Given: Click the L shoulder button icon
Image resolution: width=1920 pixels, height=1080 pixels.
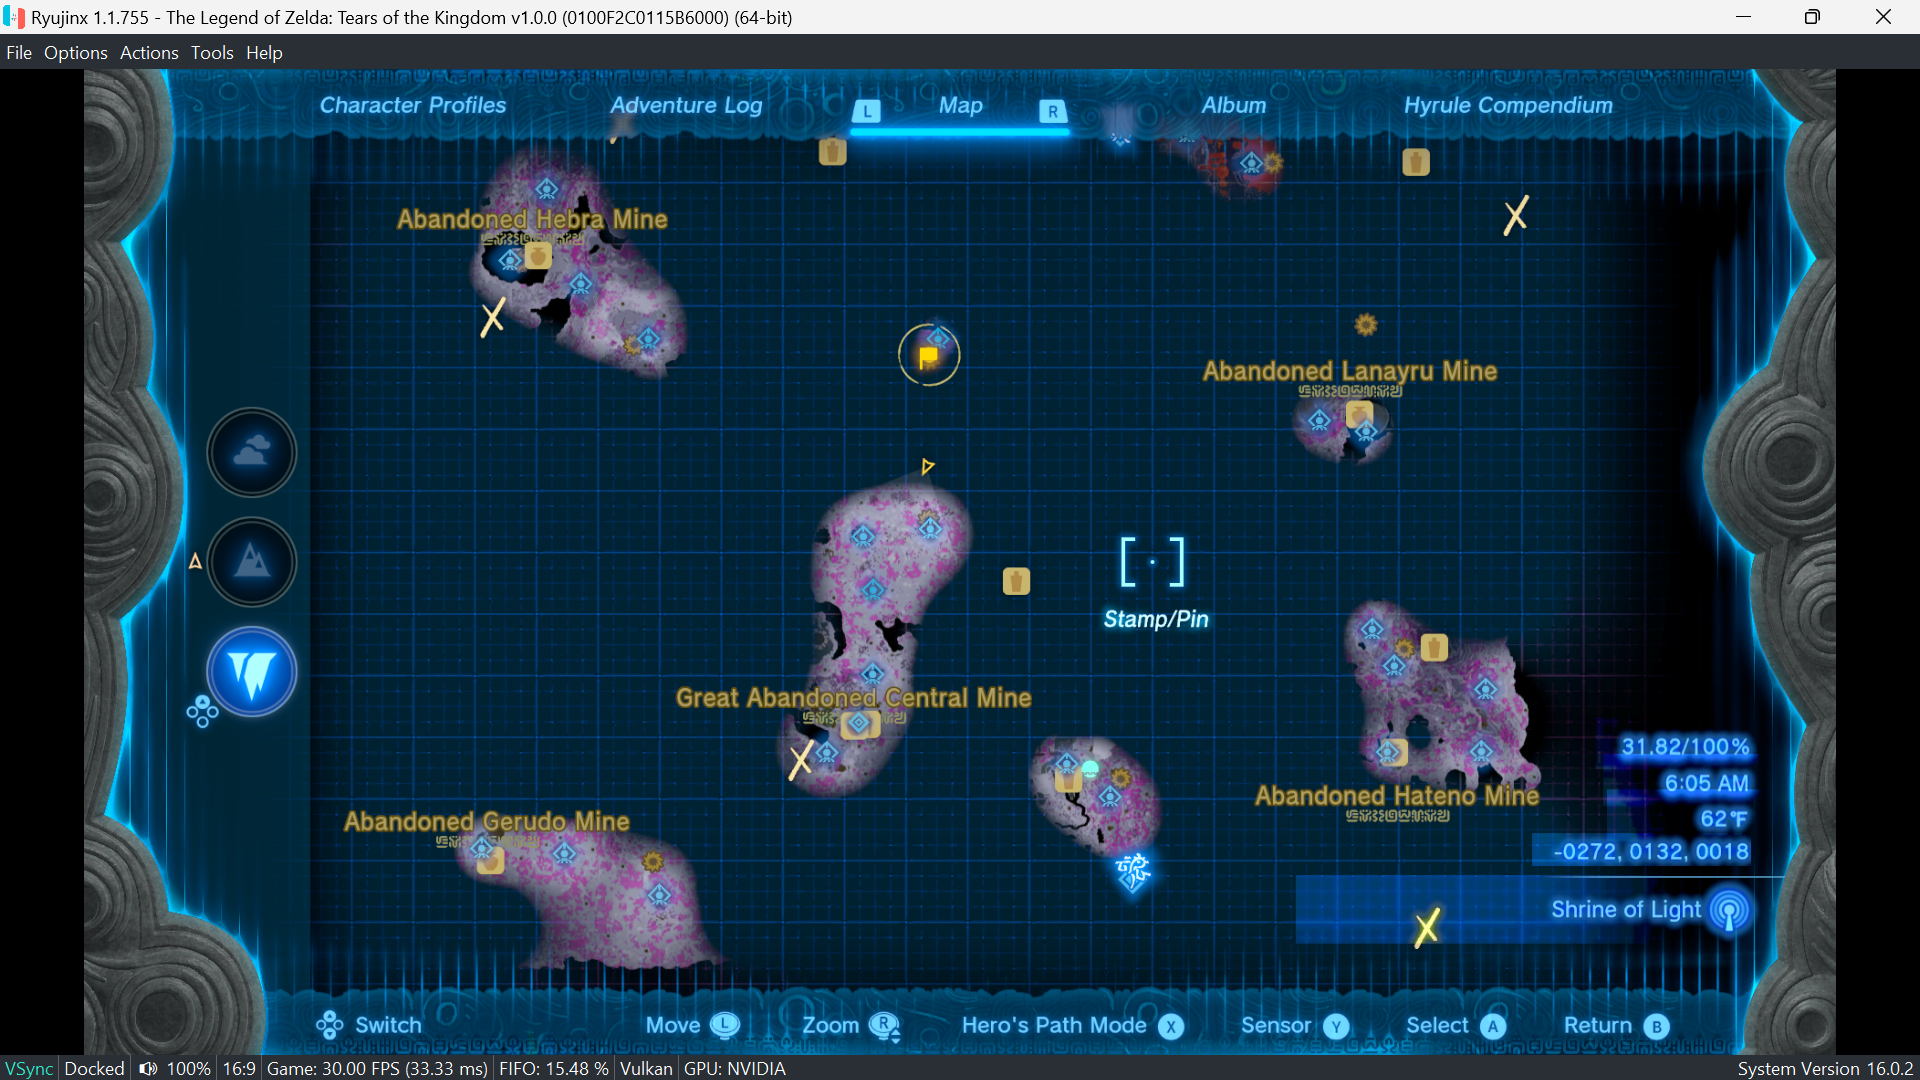Looking at the screenshot, I should point(866,111).
